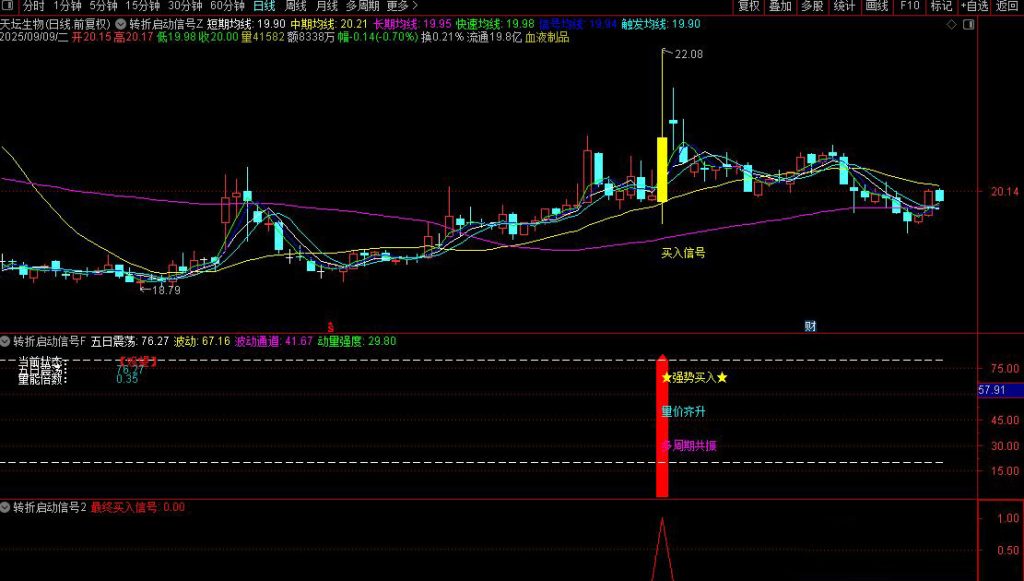Image resolution: width=1024 pixels, height=581 pixels.
Task: Click the 返回 back button
Action: [1008, 6]
